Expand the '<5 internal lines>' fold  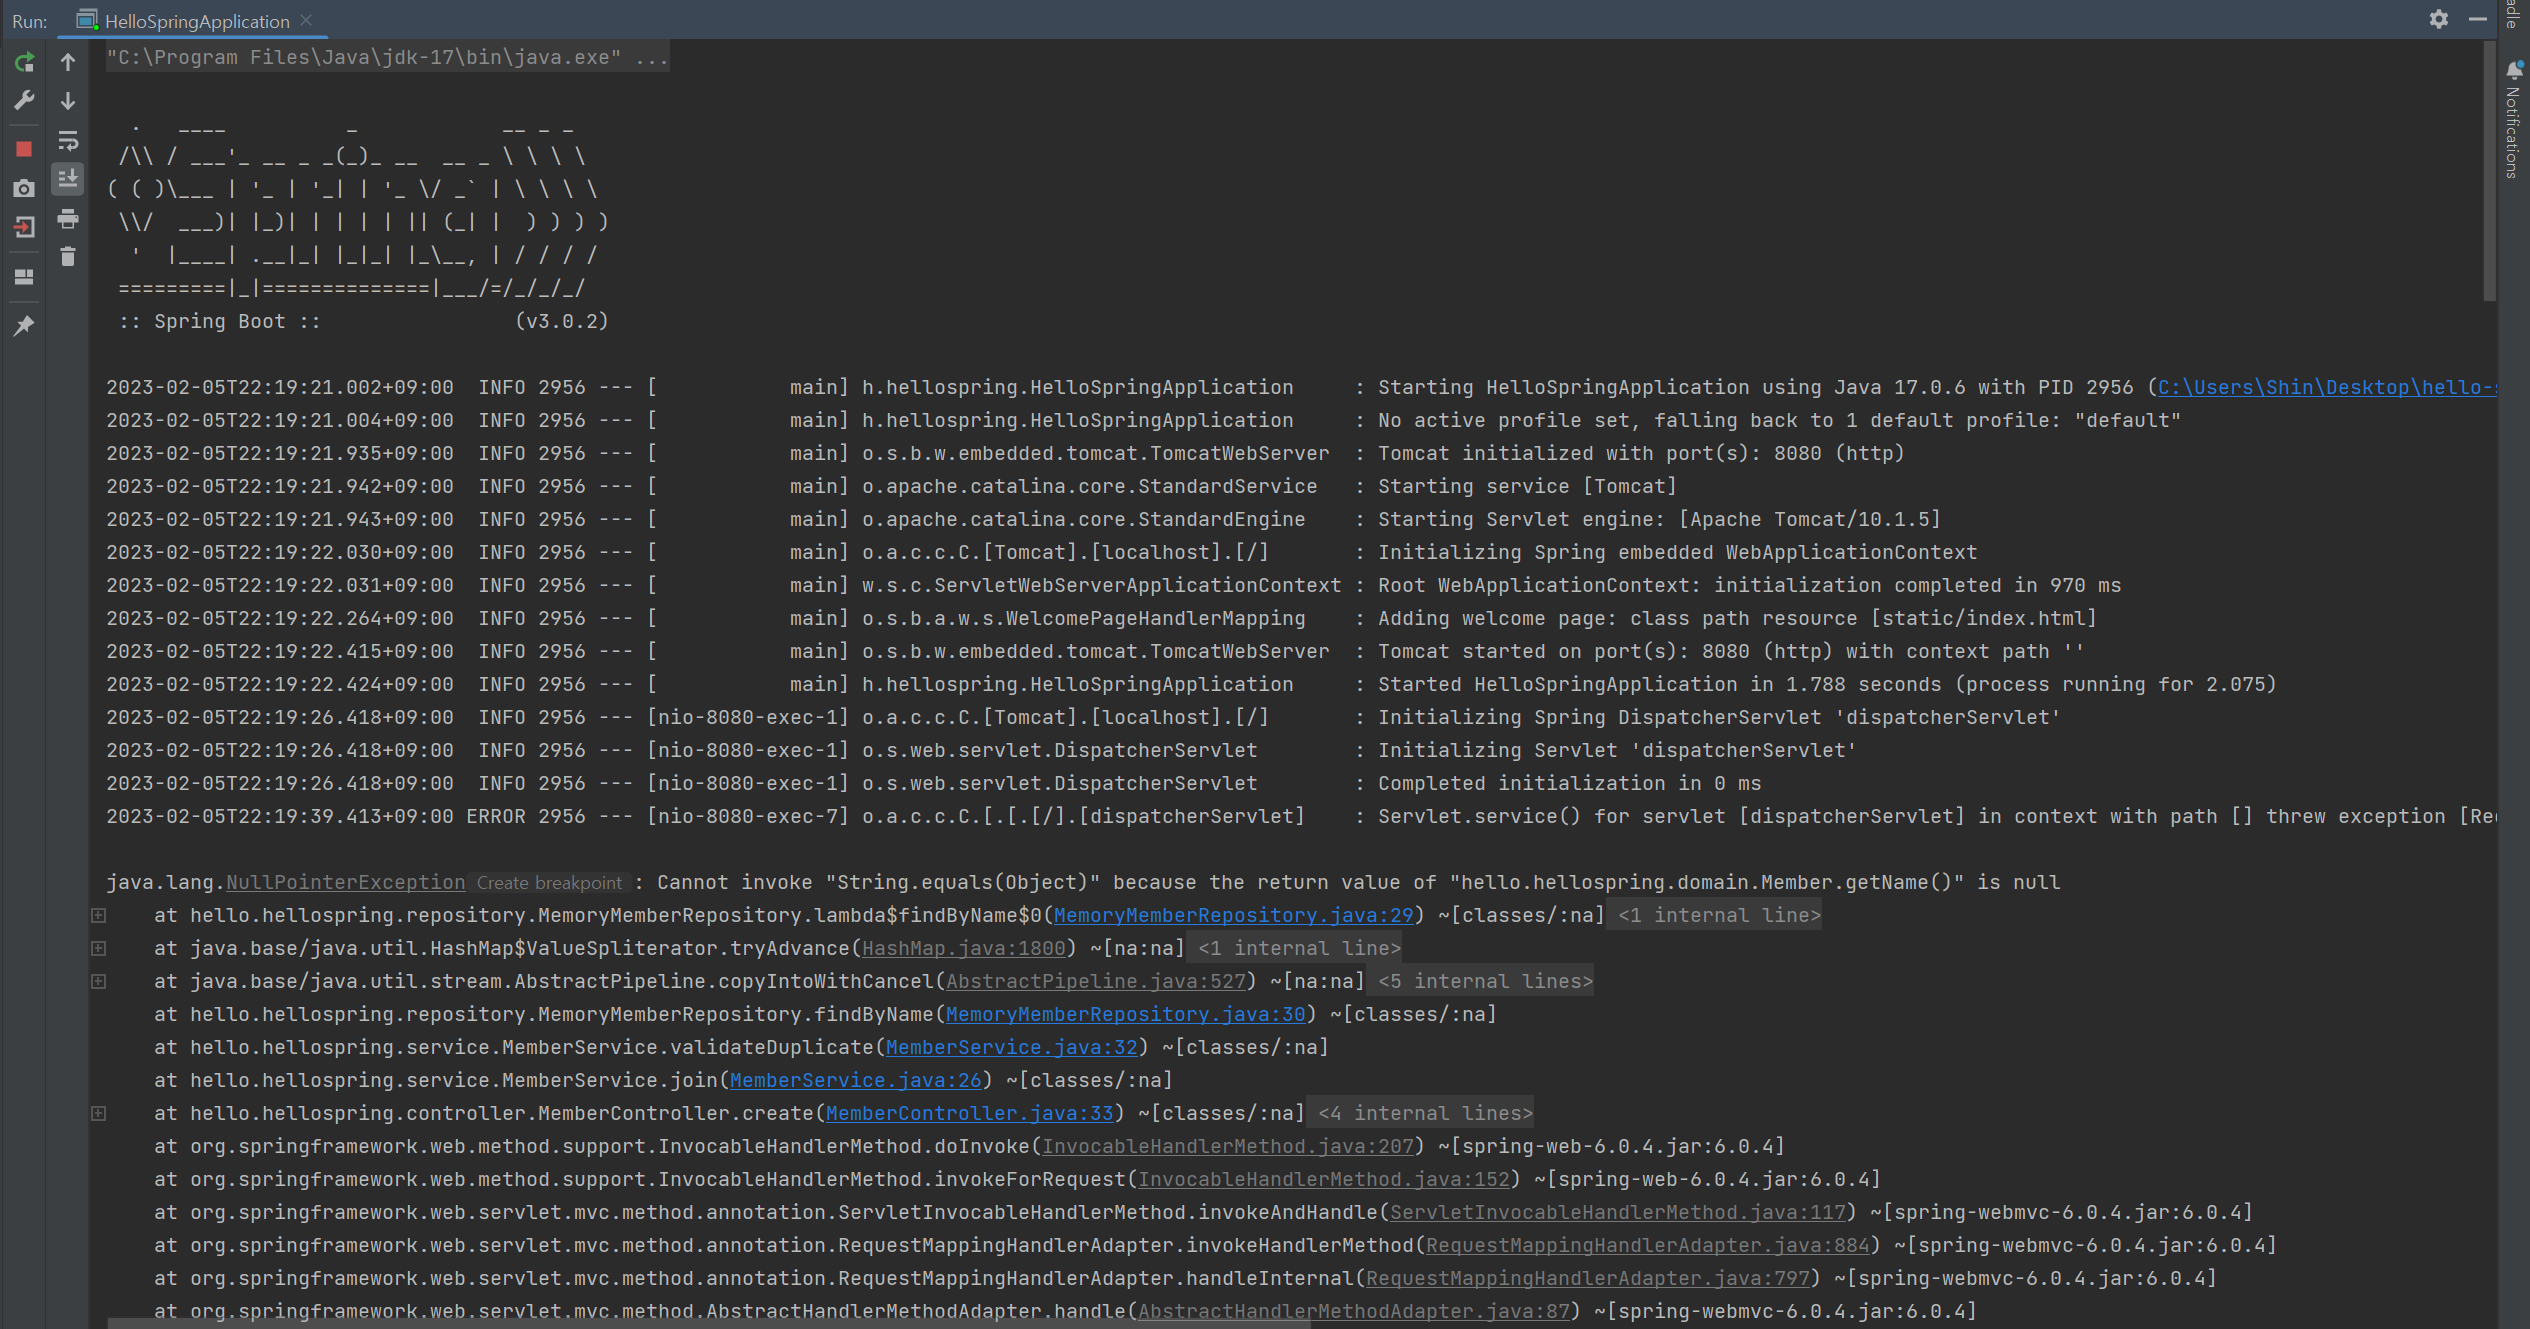1480,981
